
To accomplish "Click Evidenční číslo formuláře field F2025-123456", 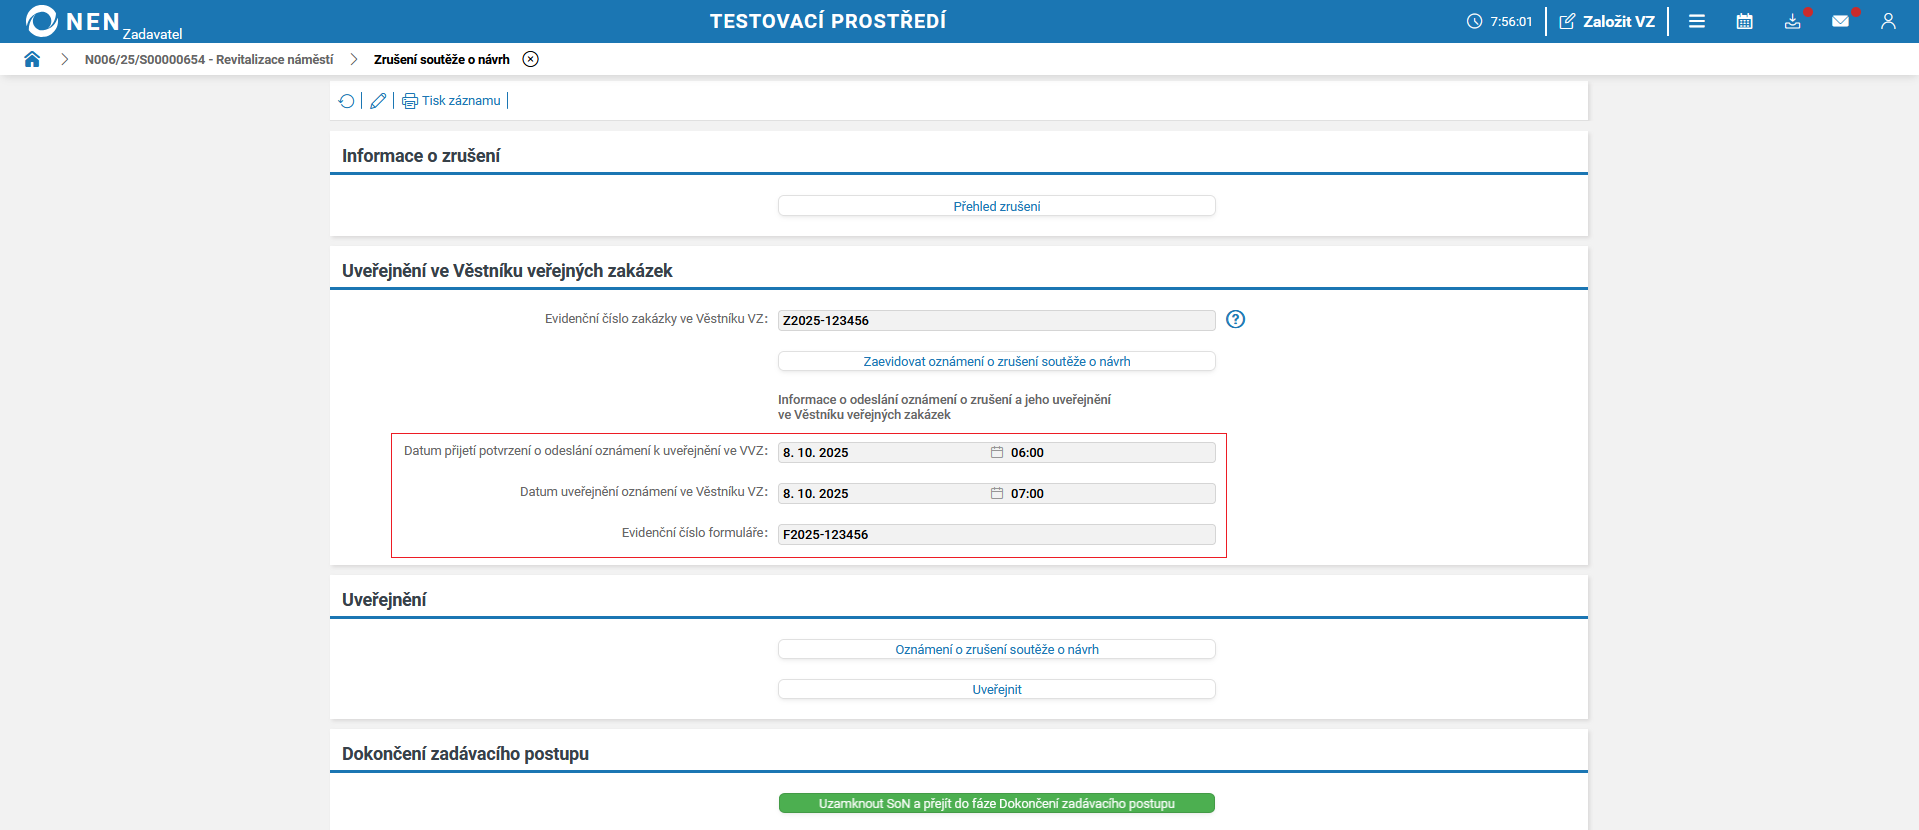I will pyautogui.click(x=997, y=534).
